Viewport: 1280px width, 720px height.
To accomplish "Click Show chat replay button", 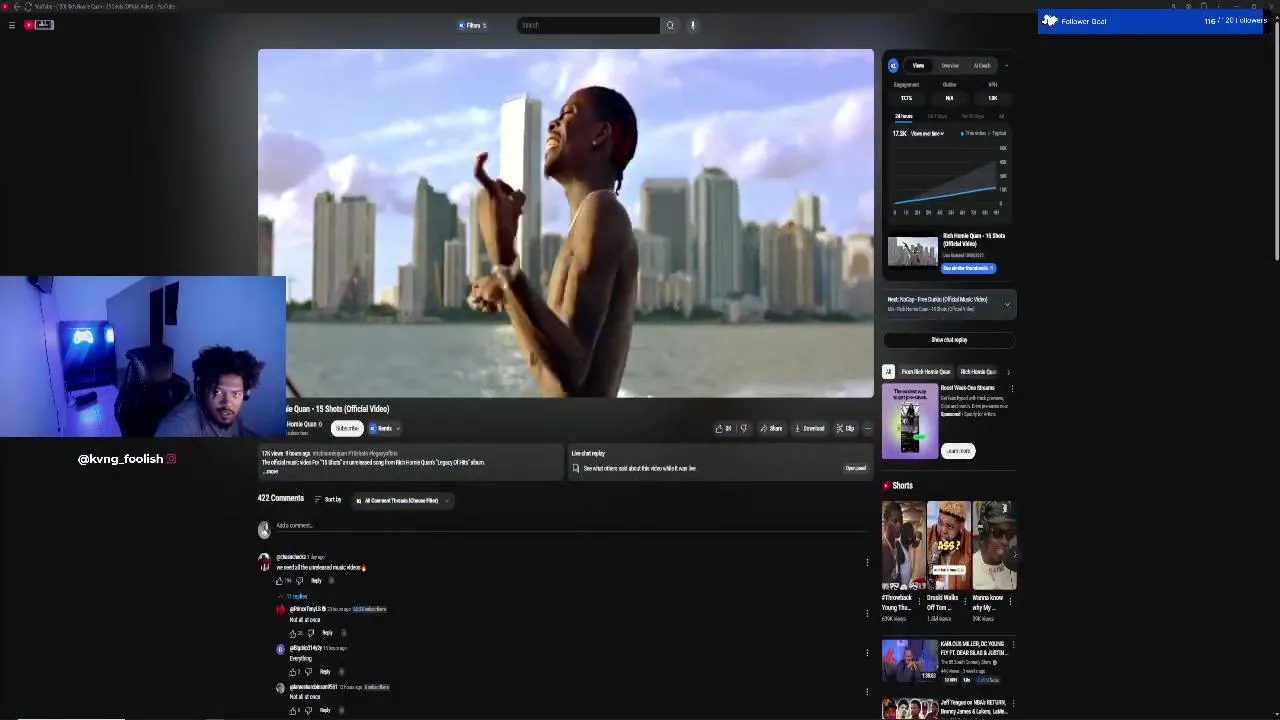I will [949, 340].
